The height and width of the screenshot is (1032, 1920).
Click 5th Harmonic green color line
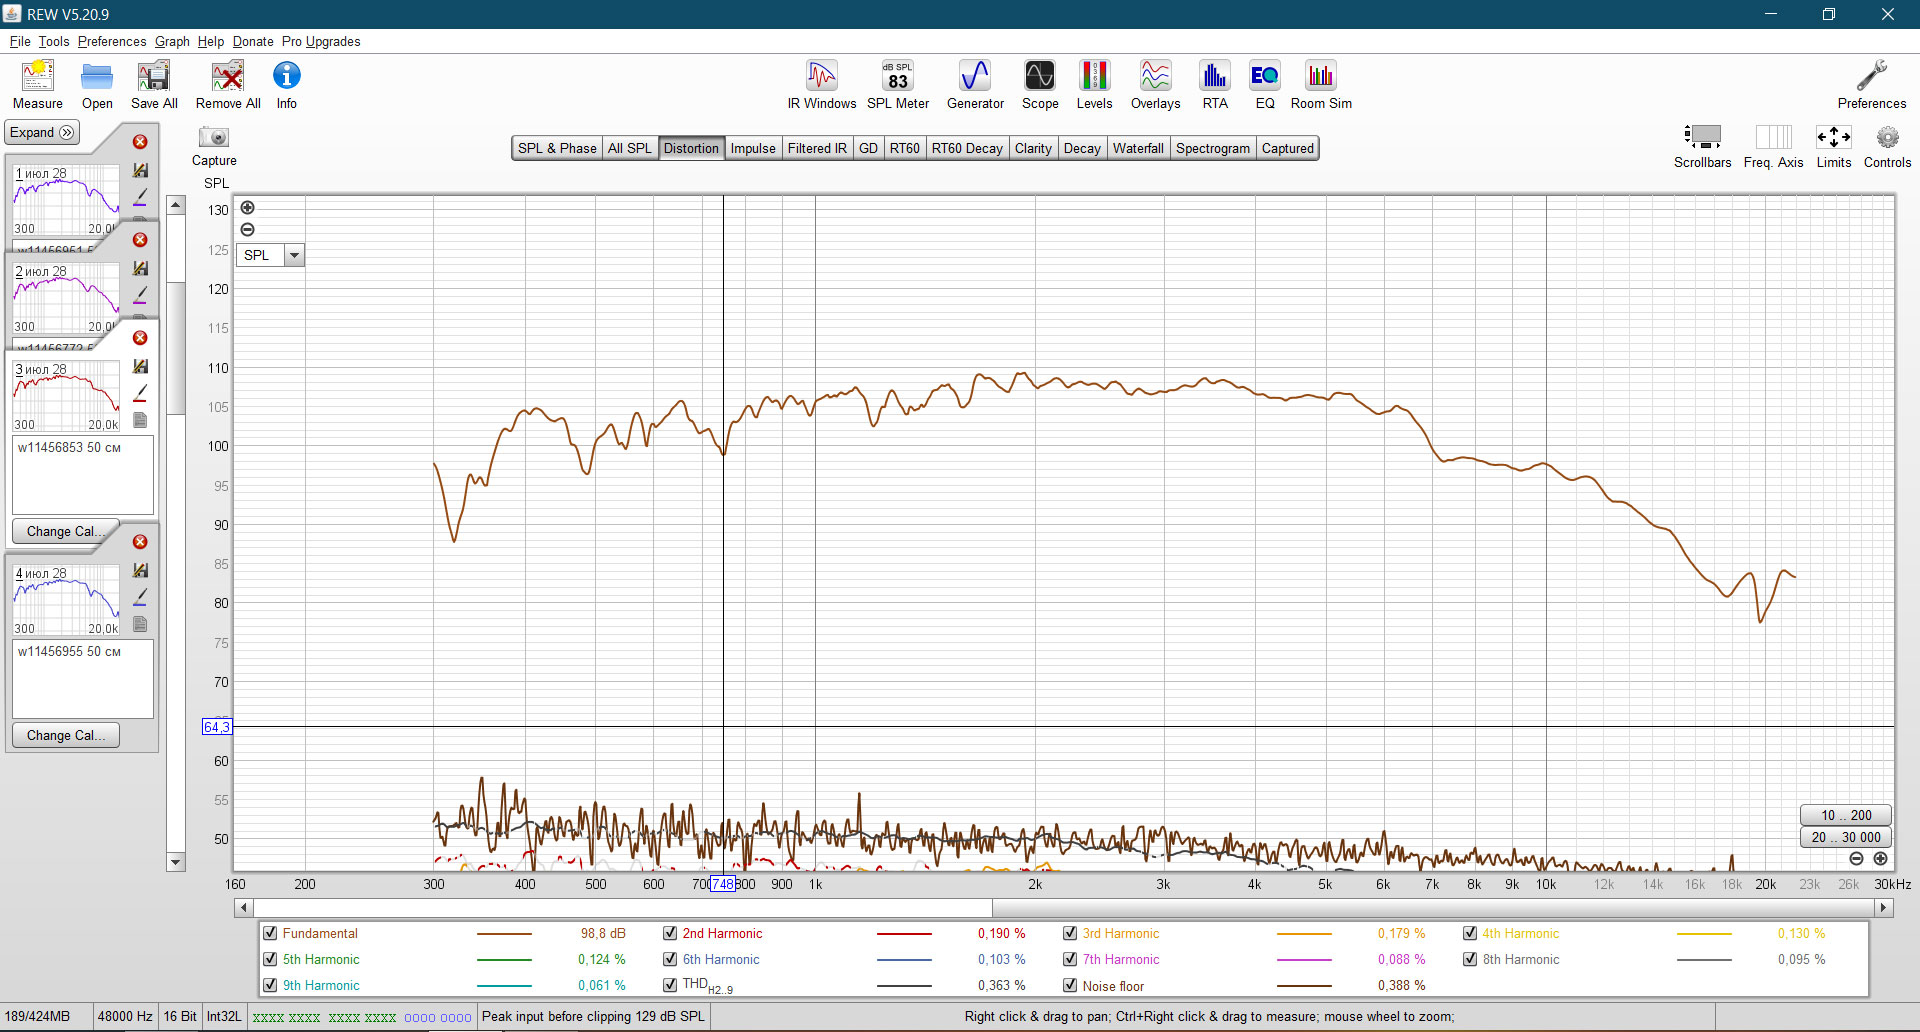(x=504, y=960)
